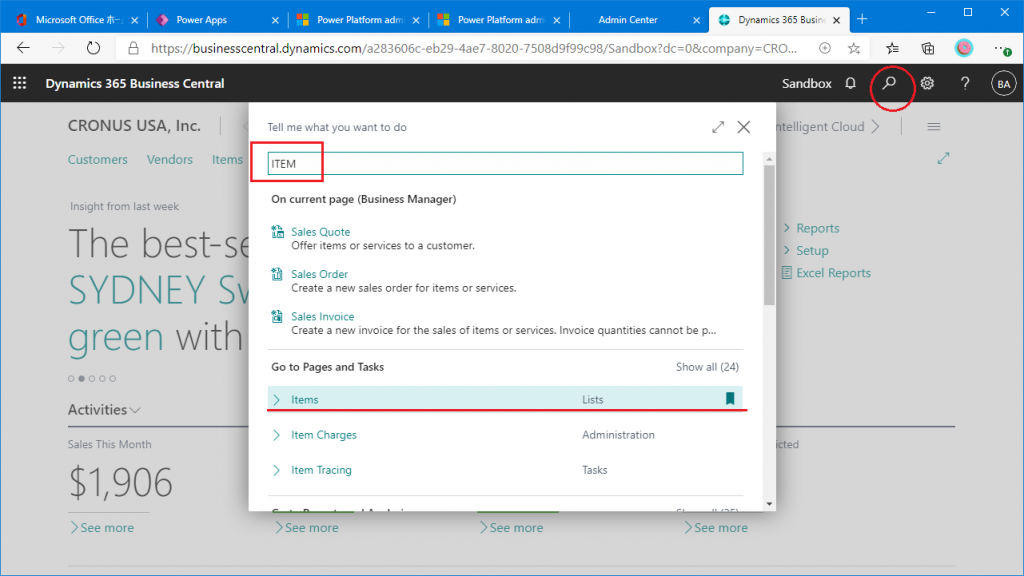Screen dimensions: 1024x576
Task: Click the notifications bell icon
Action: coord(850,83)
